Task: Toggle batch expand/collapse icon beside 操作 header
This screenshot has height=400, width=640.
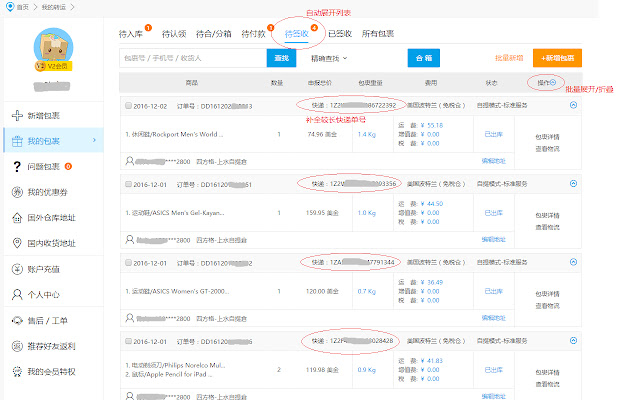Action: (x=553, y=82)
